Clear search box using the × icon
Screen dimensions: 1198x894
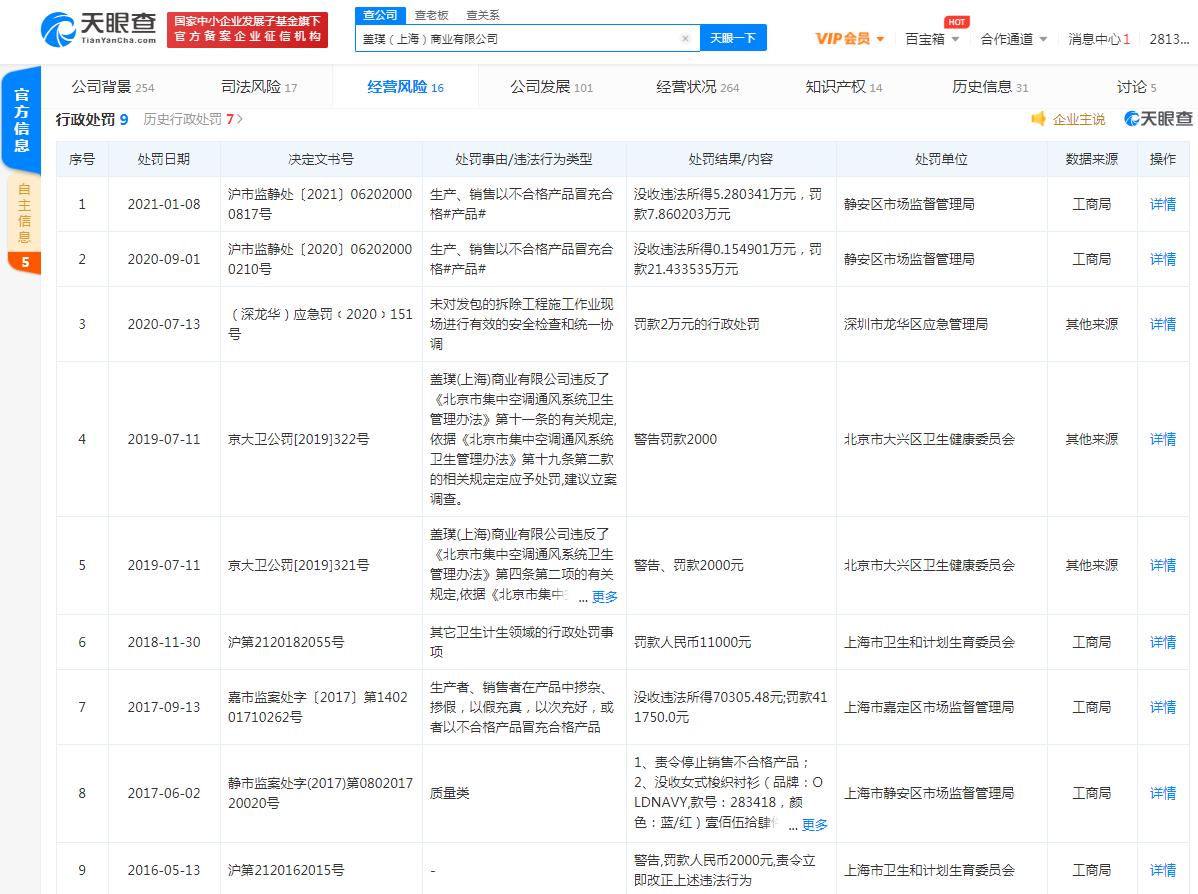686,38
